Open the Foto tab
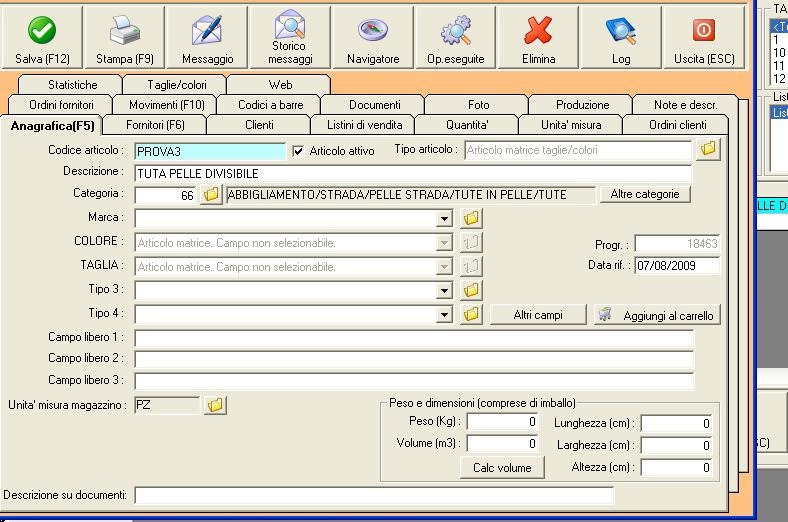This screenshot has width=788, height=522. 478,105
